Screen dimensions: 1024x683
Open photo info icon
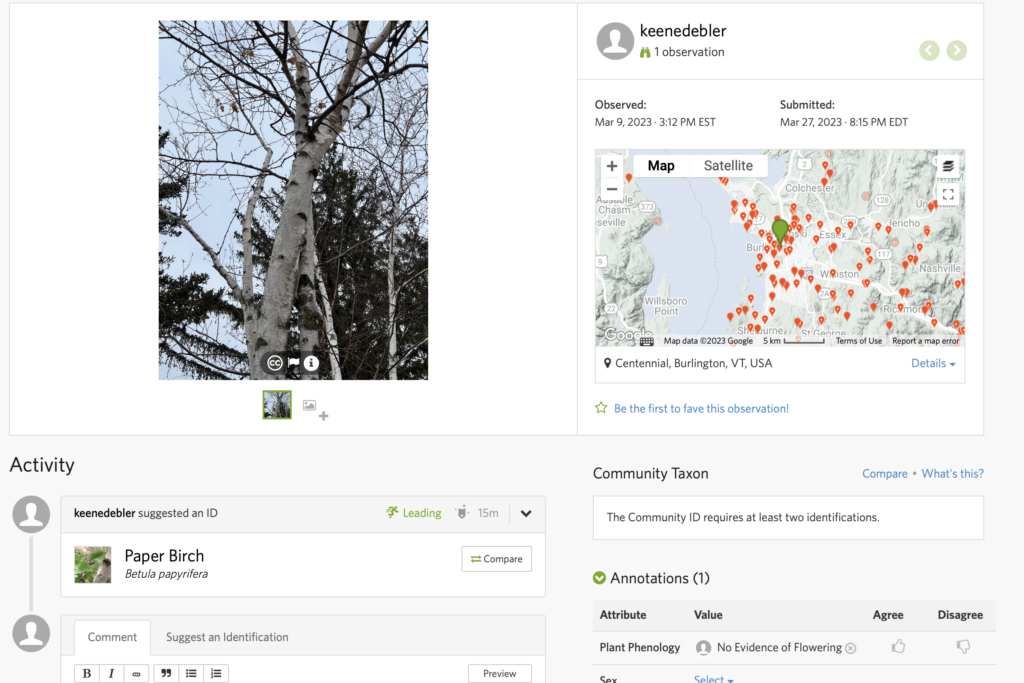point(312,363)
